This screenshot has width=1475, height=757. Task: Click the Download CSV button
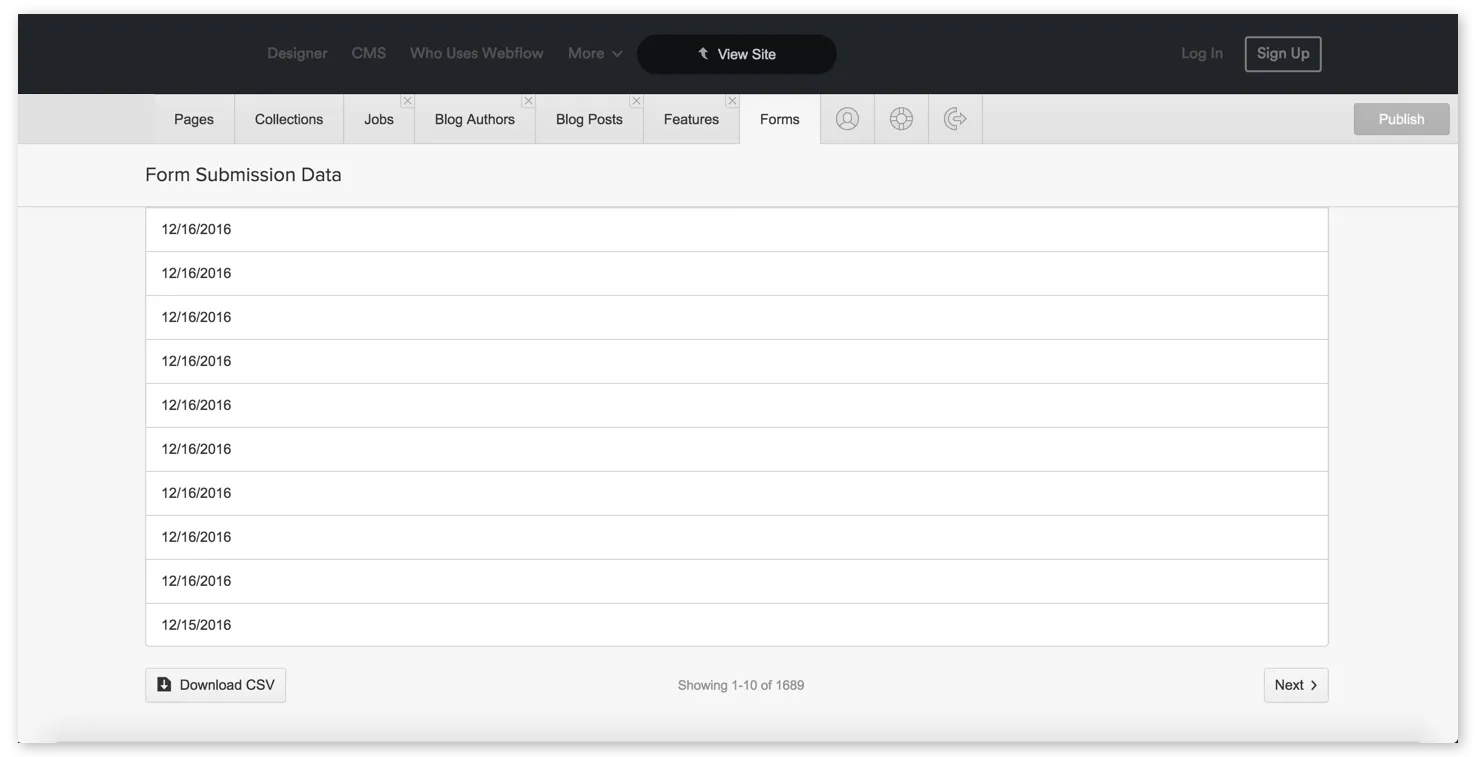[215, 684]
